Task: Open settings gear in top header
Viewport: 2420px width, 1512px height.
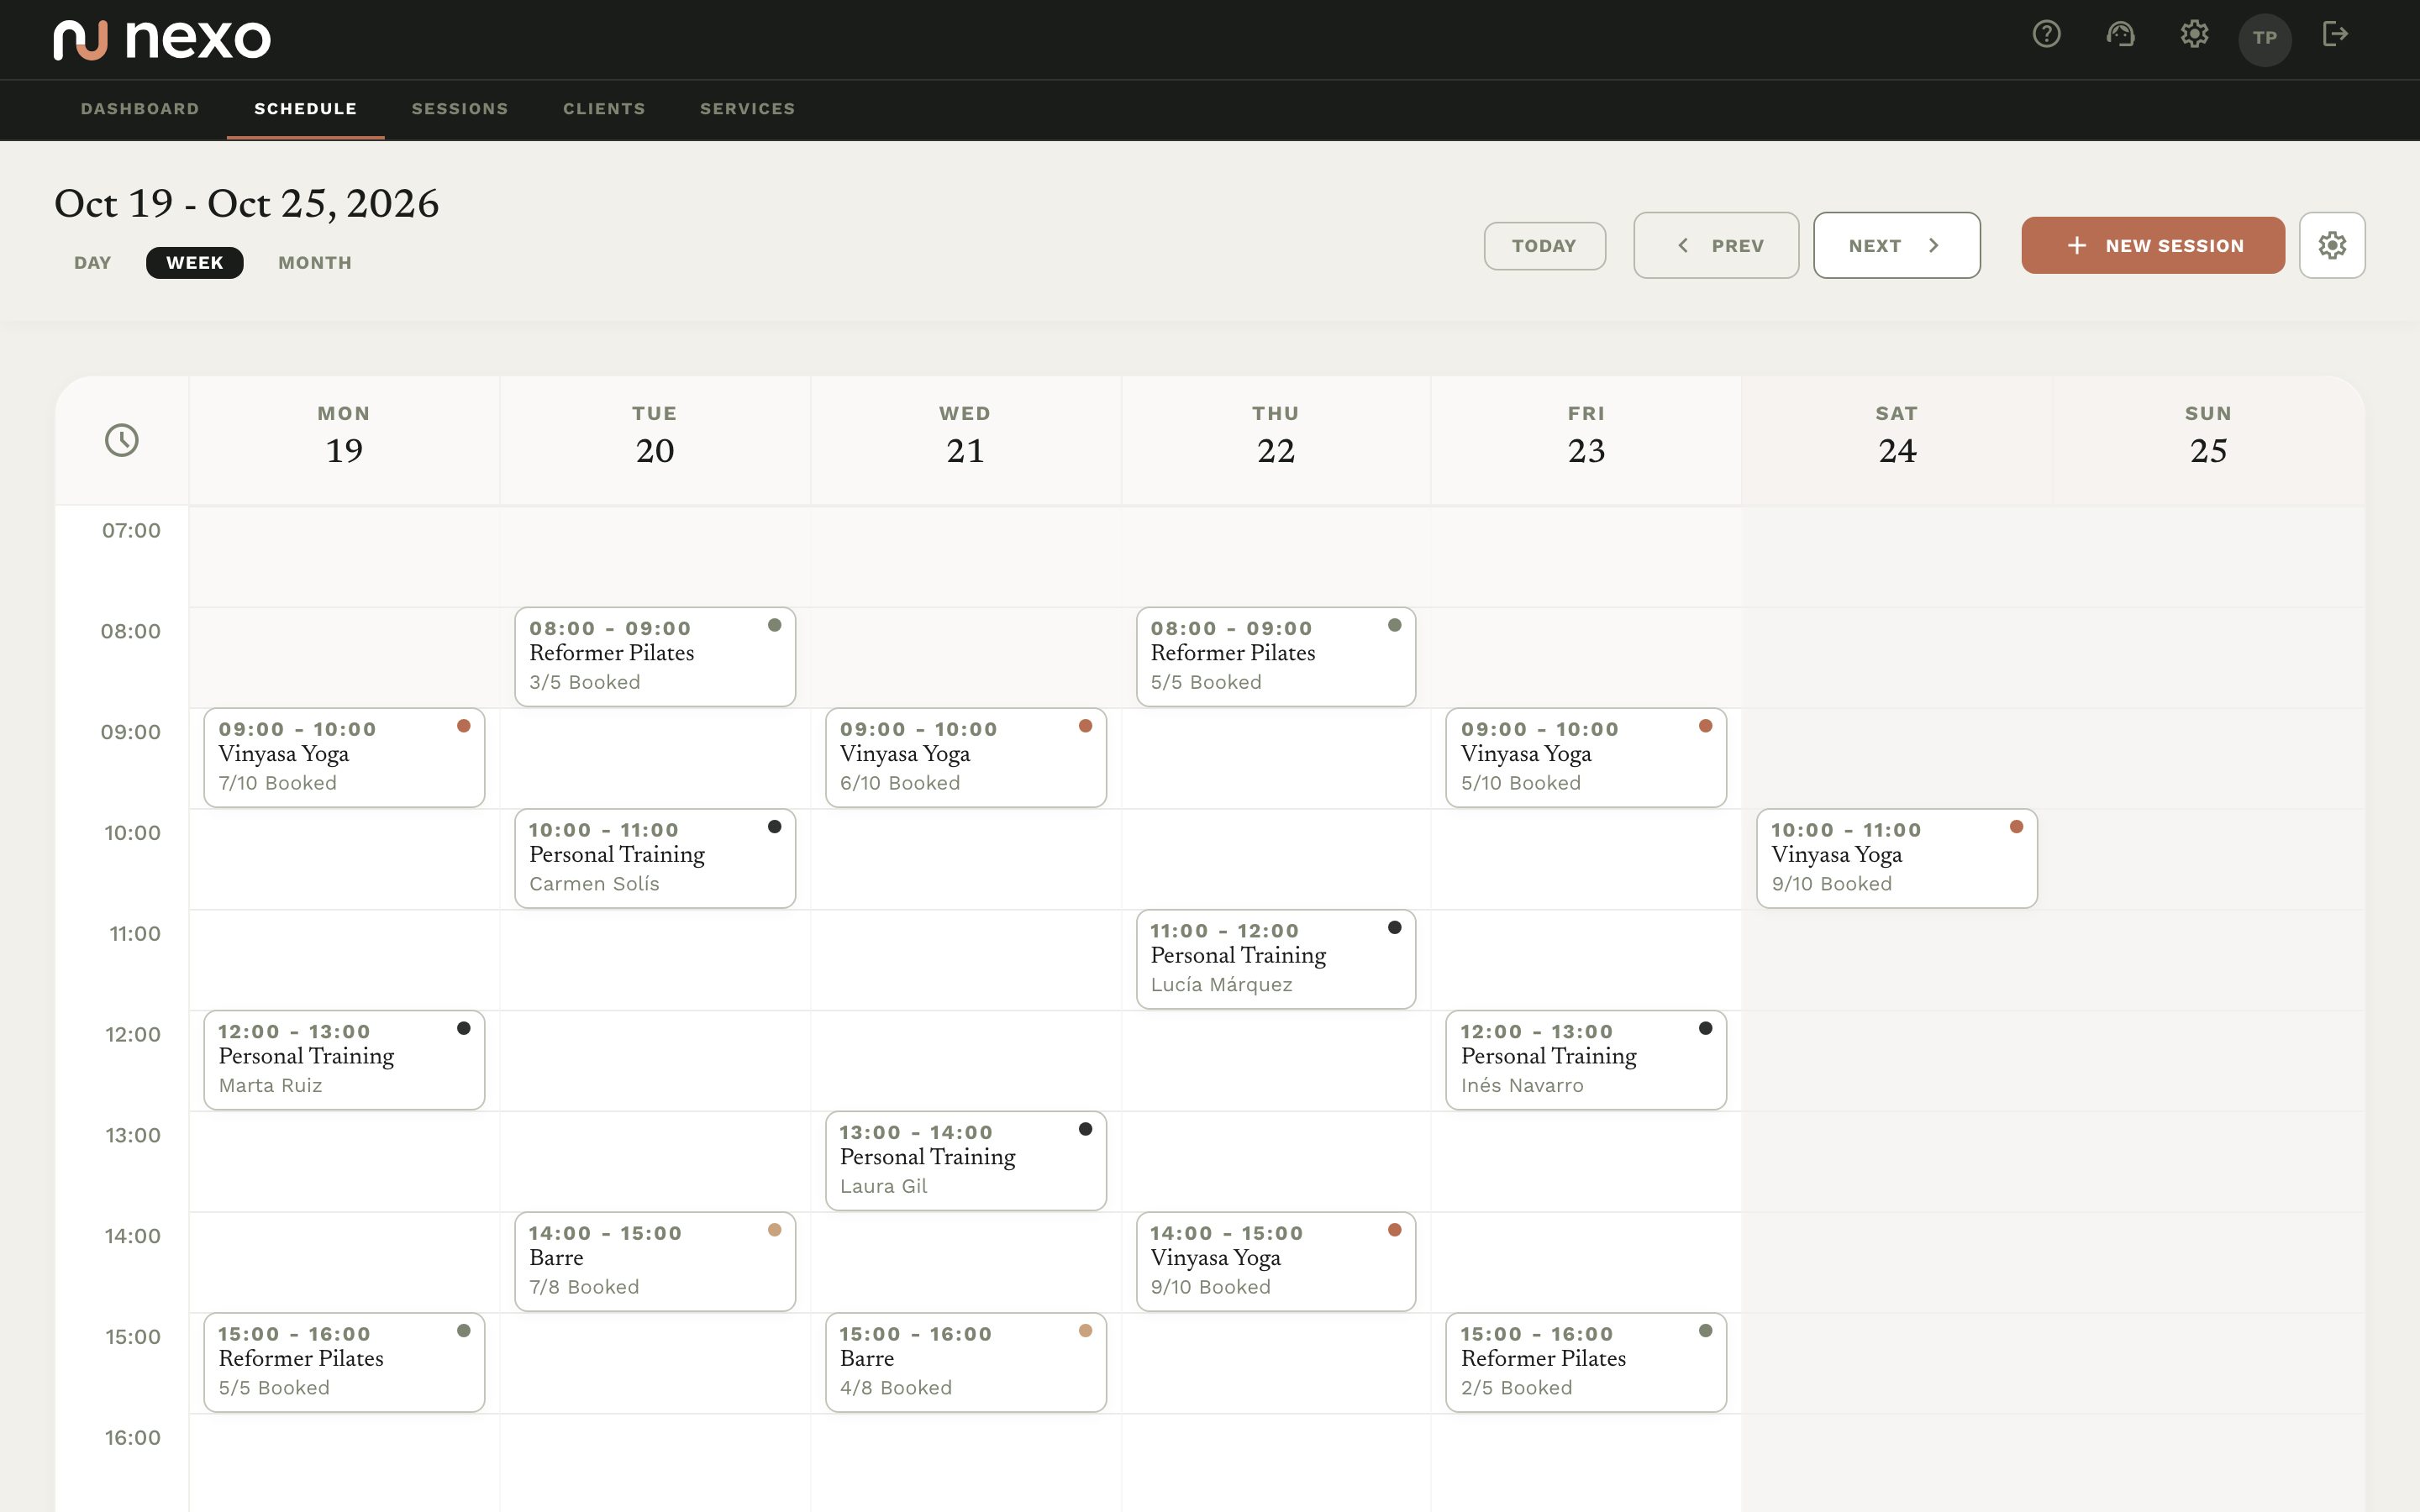Action: click(2194, 35)
